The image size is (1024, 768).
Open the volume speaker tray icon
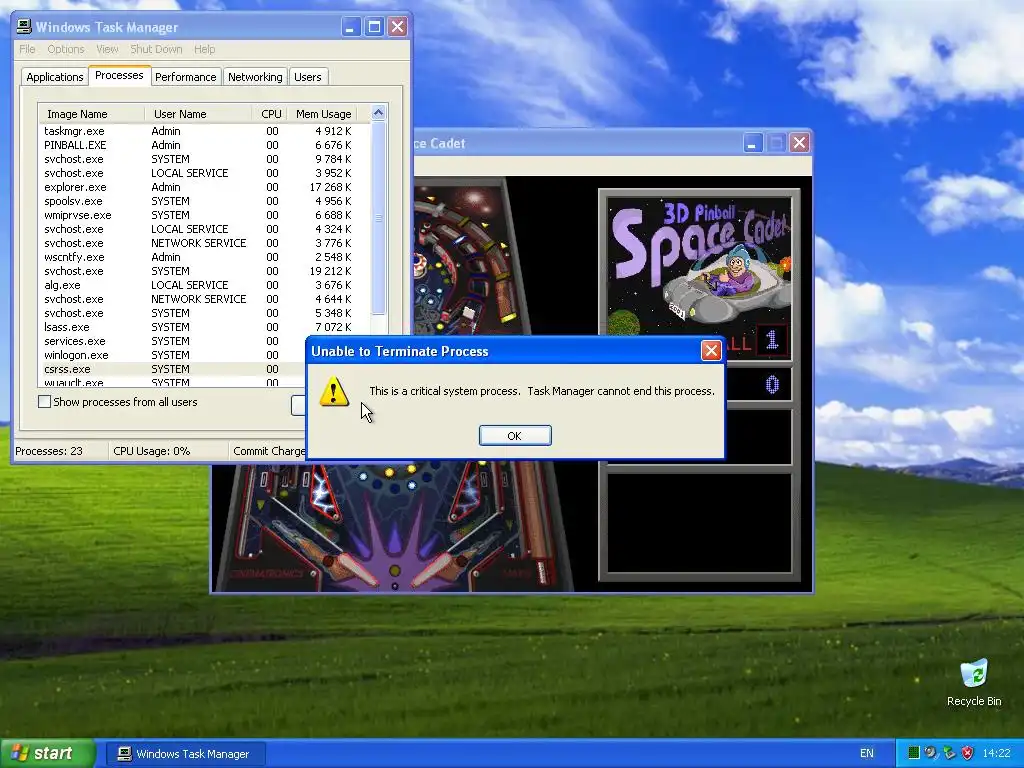(x=931, y=753)
